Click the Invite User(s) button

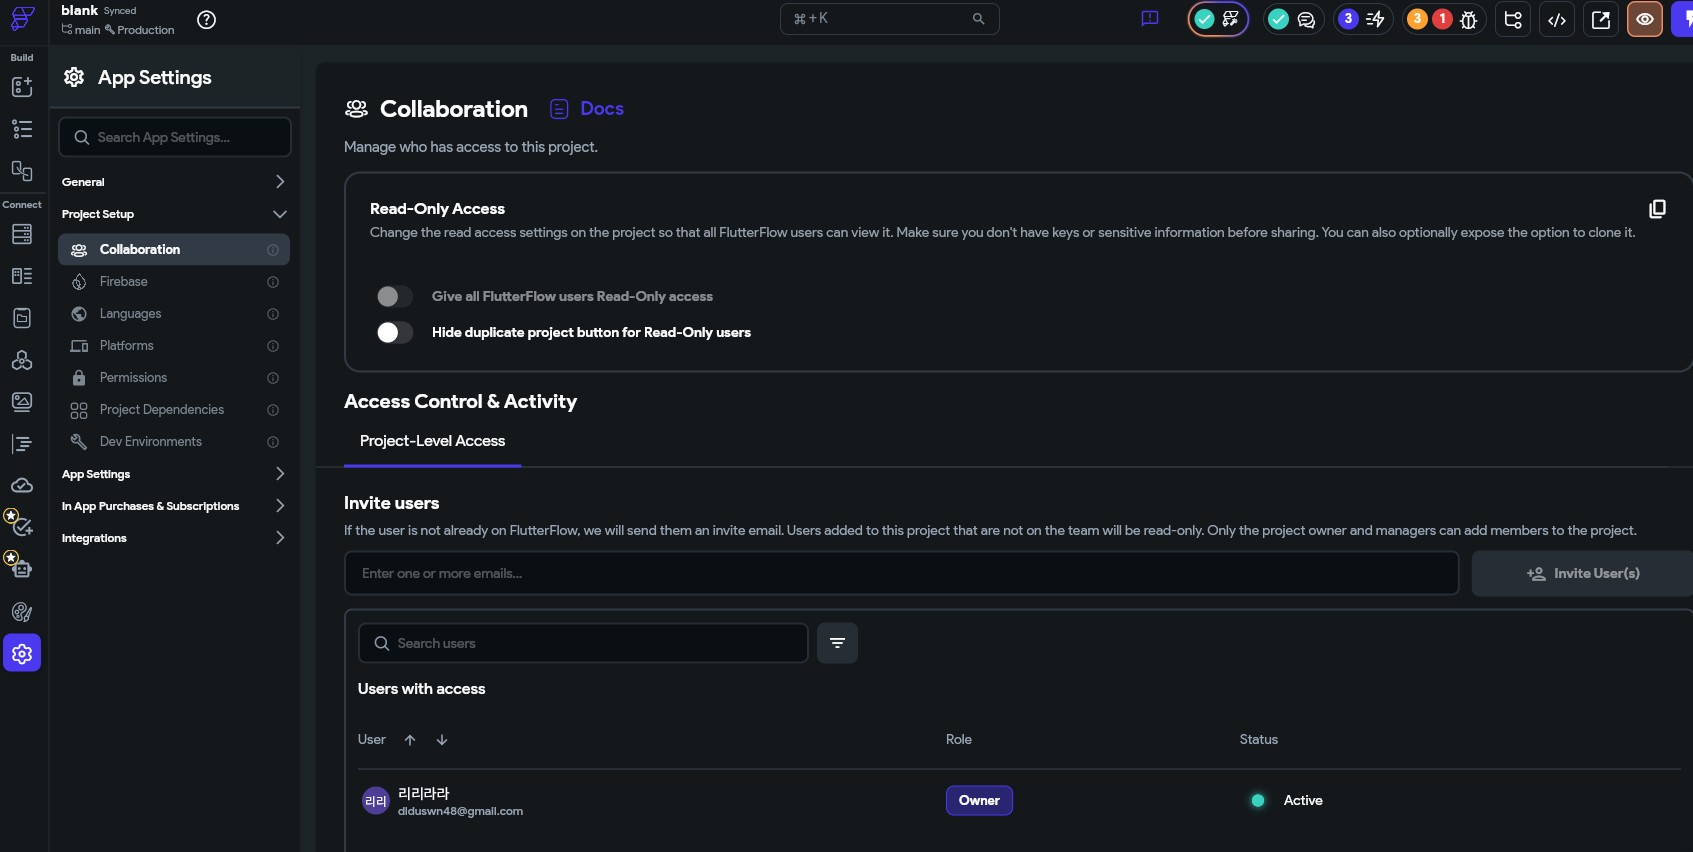point(1582,574)
